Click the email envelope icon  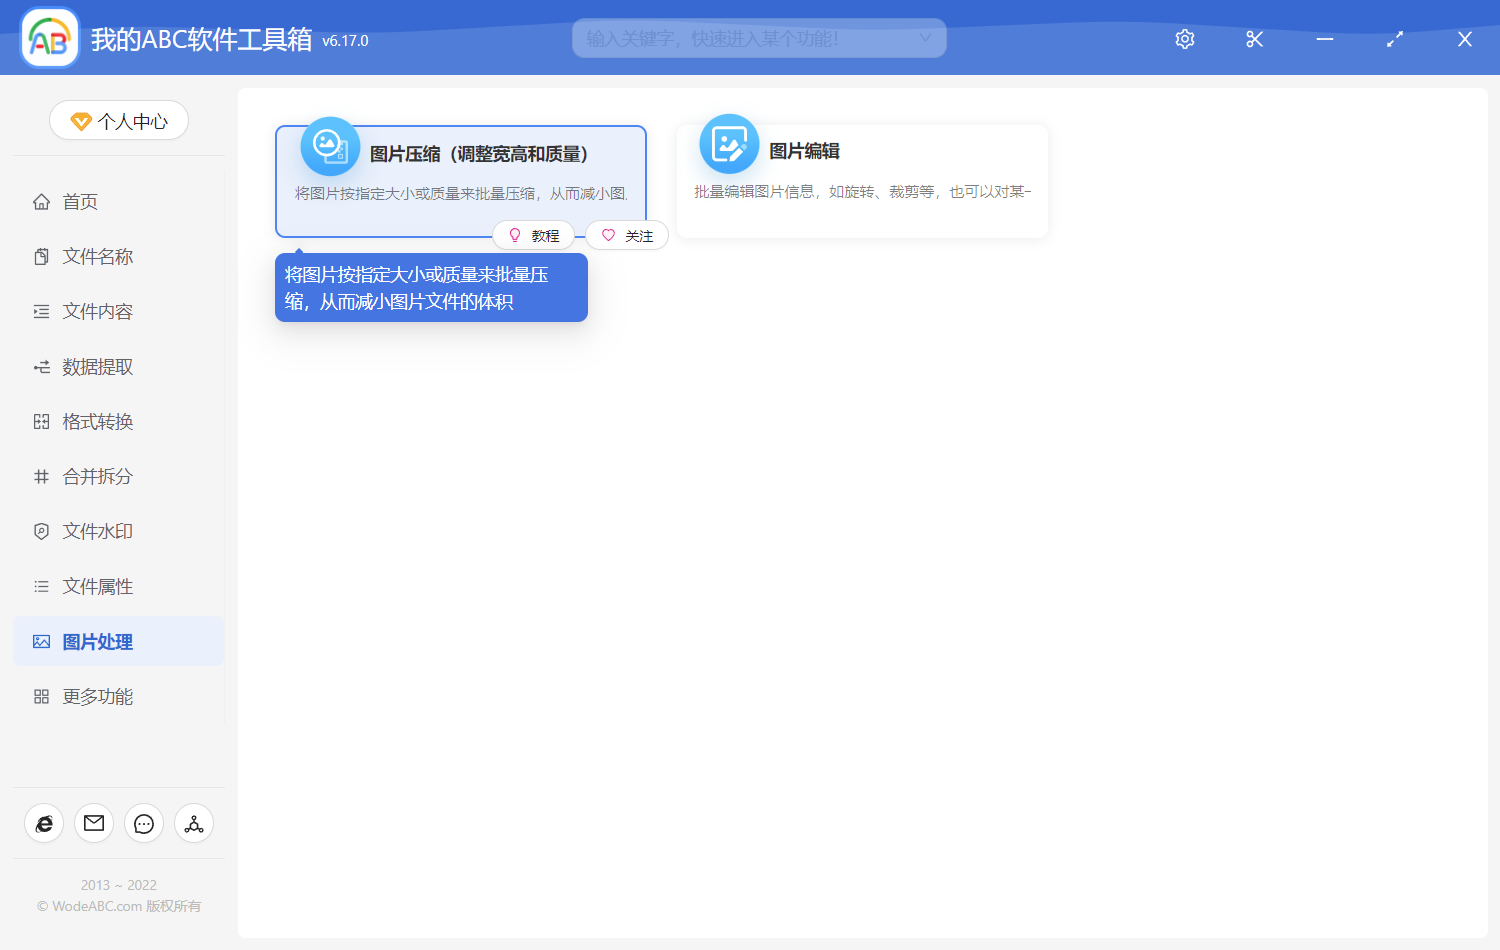click(x=94, y=823)
